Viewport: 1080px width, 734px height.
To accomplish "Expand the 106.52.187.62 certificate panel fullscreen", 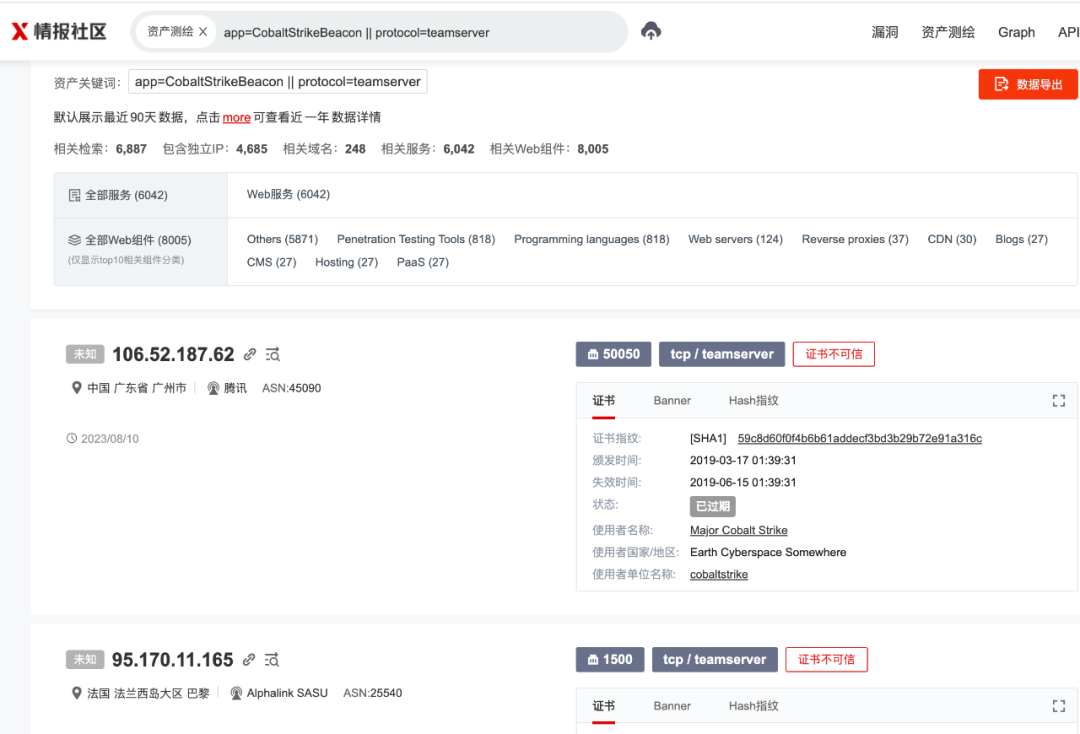I will tap(1059, 401).
